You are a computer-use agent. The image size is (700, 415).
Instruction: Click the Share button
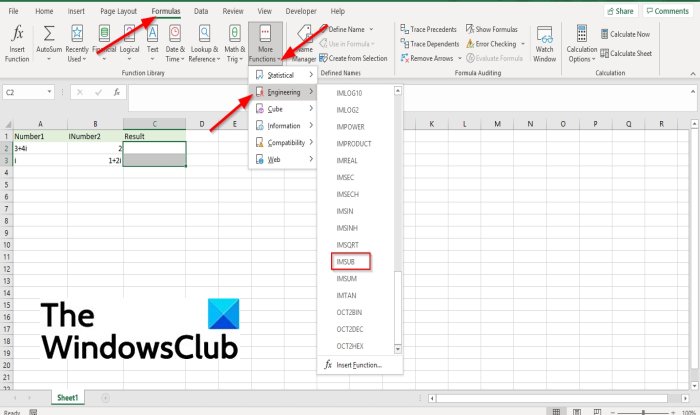(621, 11)
